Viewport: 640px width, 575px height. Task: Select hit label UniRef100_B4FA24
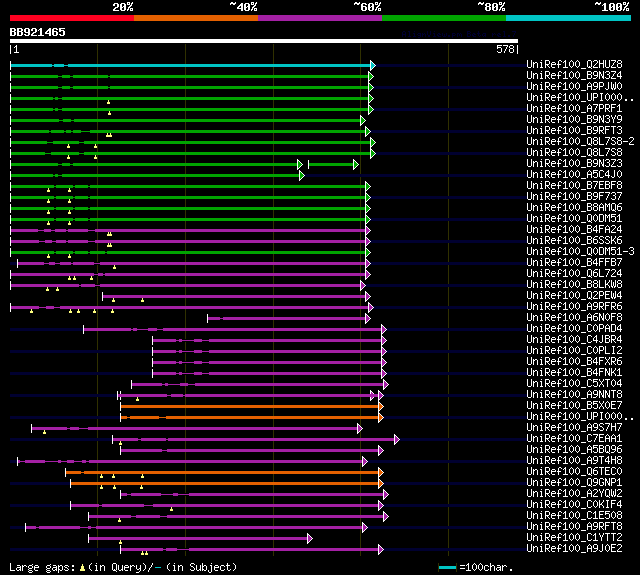coord(574,230)
